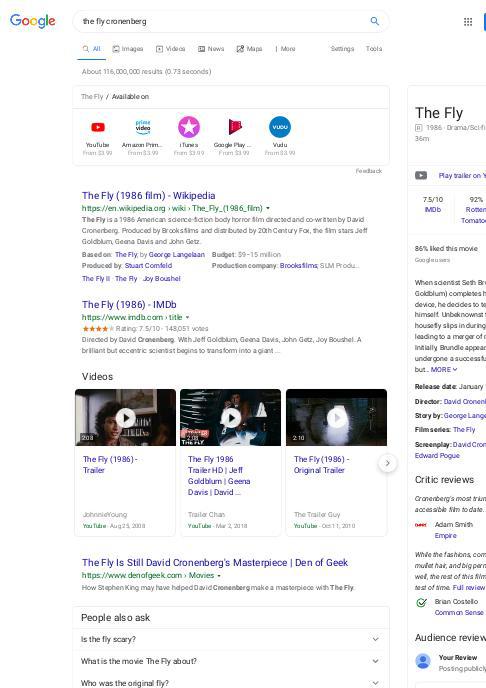Open 'The Fly II' sitelink
Viewport: 486px width, 688px height.
96,279
